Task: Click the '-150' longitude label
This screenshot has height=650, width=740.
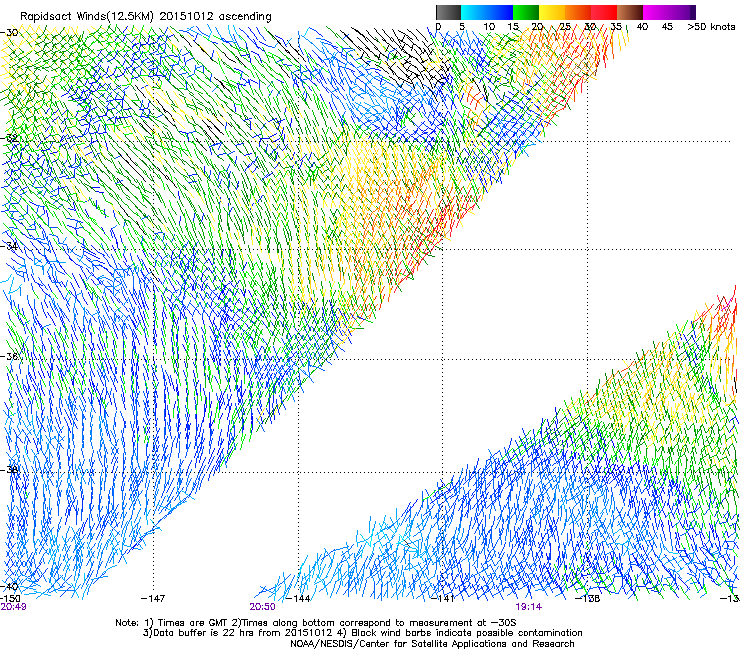Action: [x=10, y=598]
